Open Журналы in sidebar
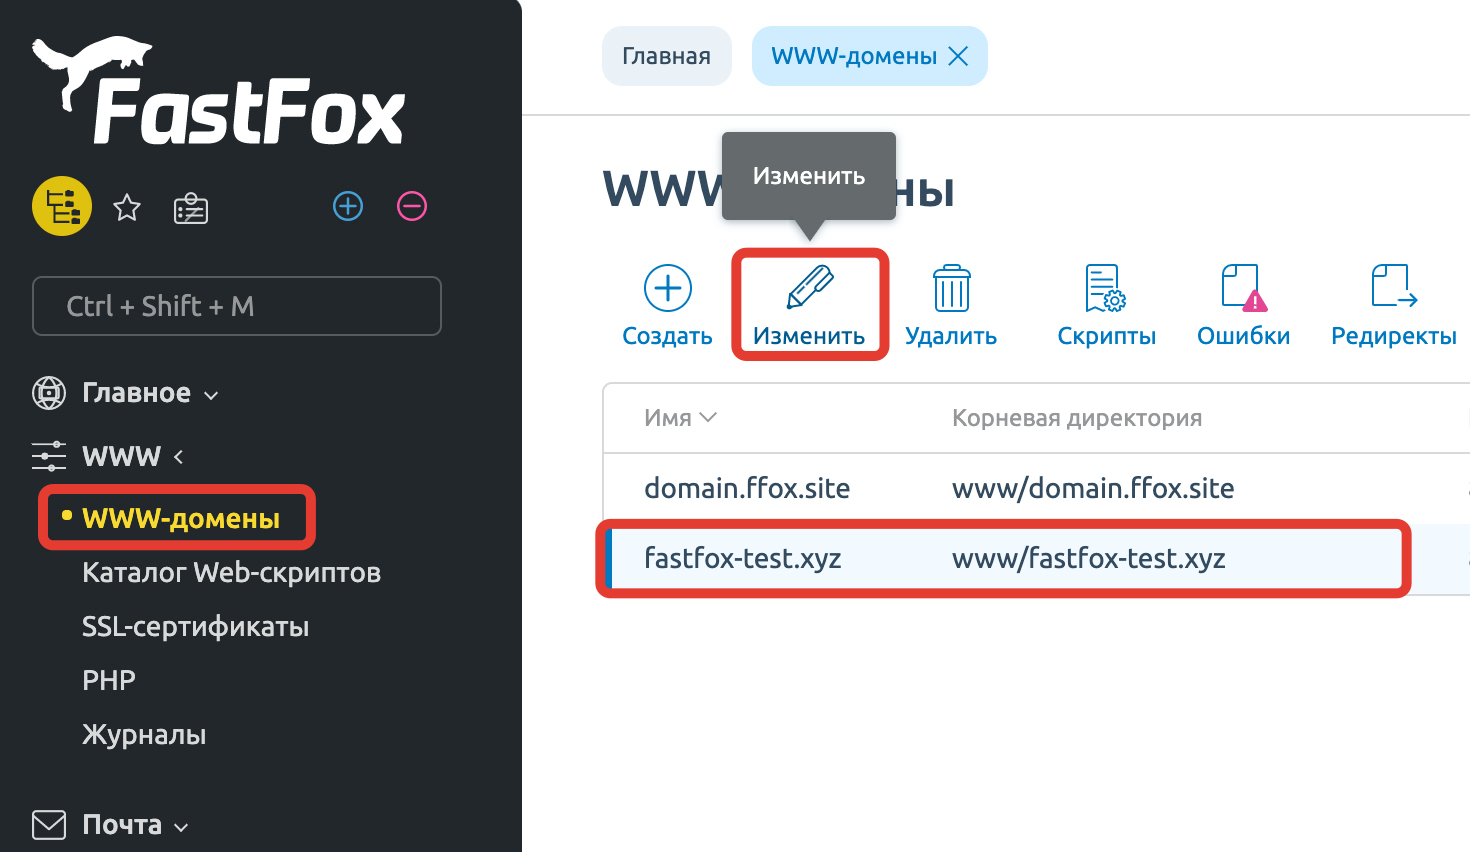The image size is (1470, 852). click(144, 735)
